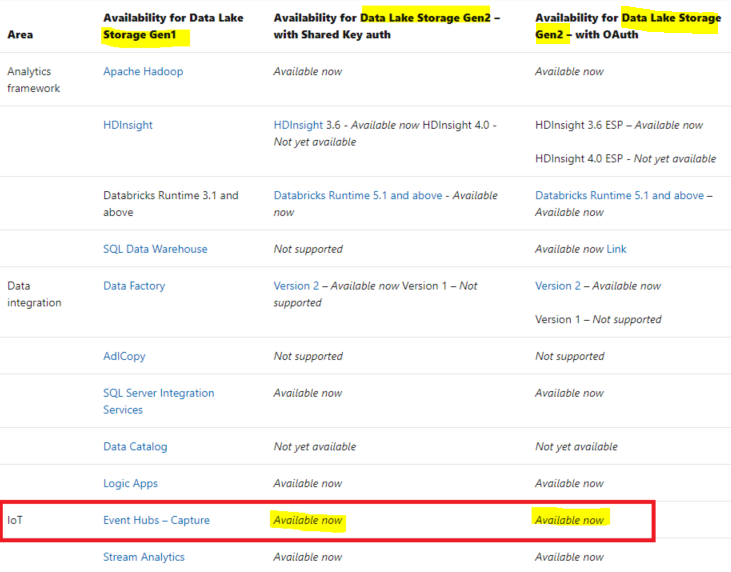Click Shared Key 'Available now' in SSIS row
This screenshot has width=731, height=572.
coord(308,393)
